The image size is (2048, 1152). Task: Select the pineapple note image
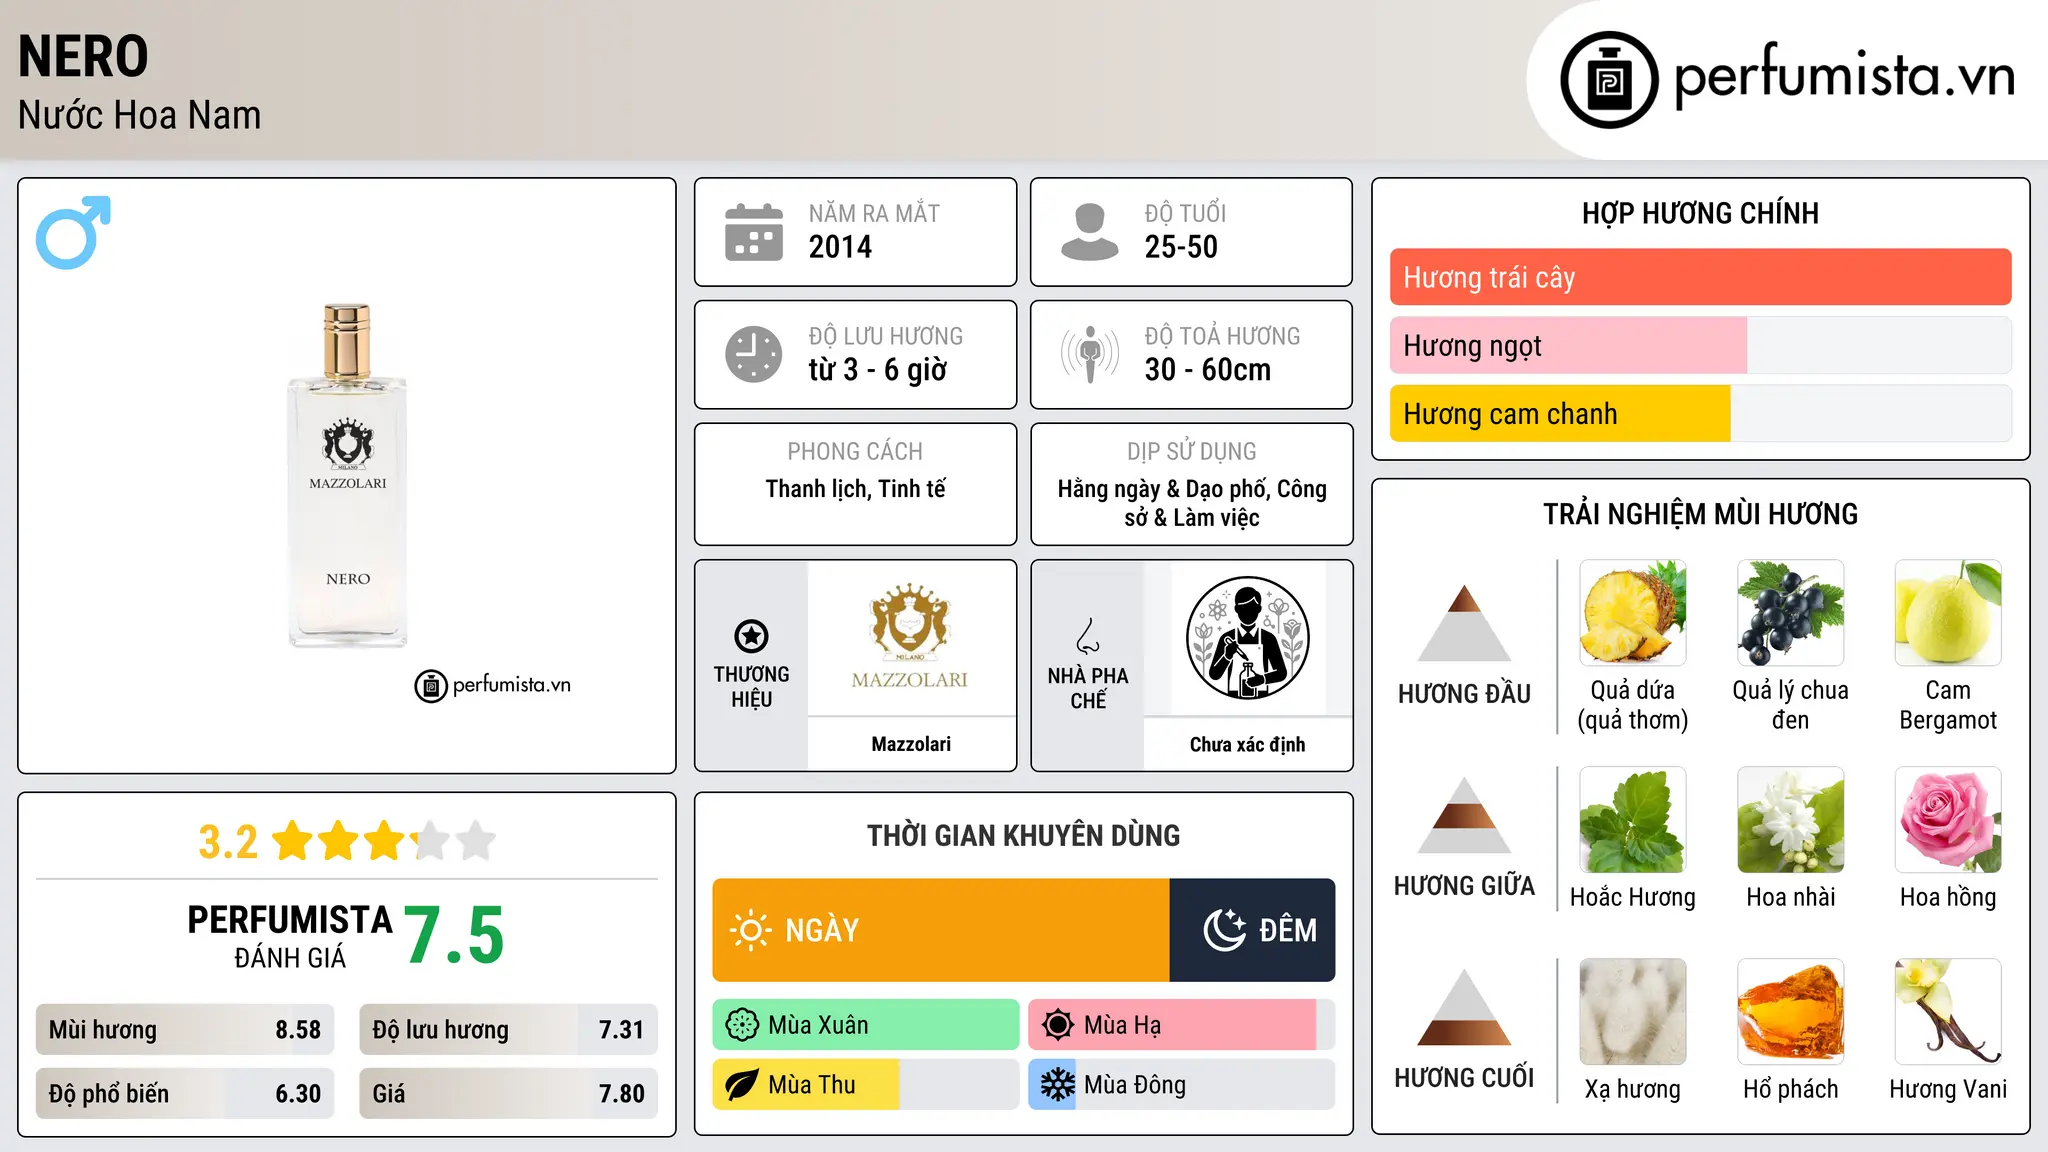click(x=1632, y=613)
